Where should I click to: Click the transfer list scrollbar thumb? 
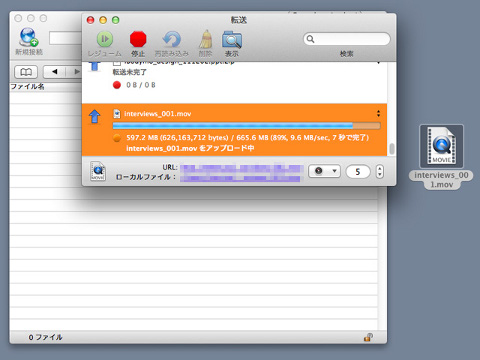[392, 149]
